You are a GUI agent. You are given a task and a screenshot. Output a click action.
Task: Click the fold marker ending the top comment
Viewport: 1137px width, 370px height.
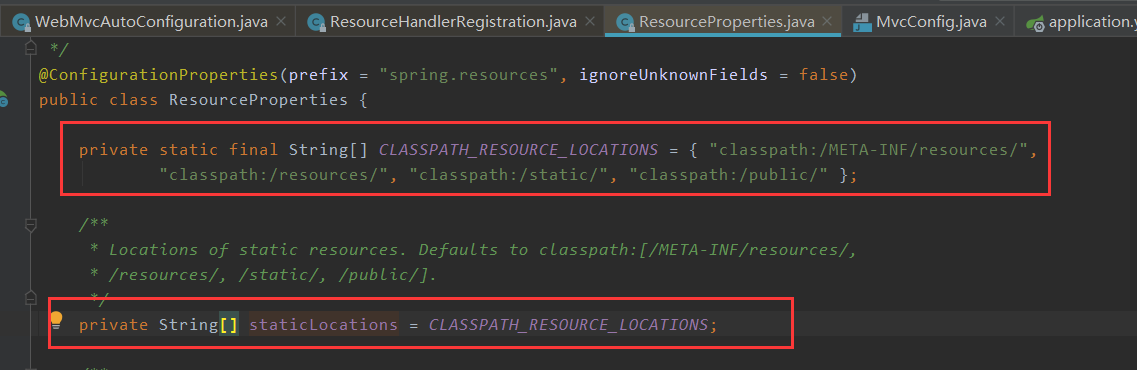[x=30, y=48]
